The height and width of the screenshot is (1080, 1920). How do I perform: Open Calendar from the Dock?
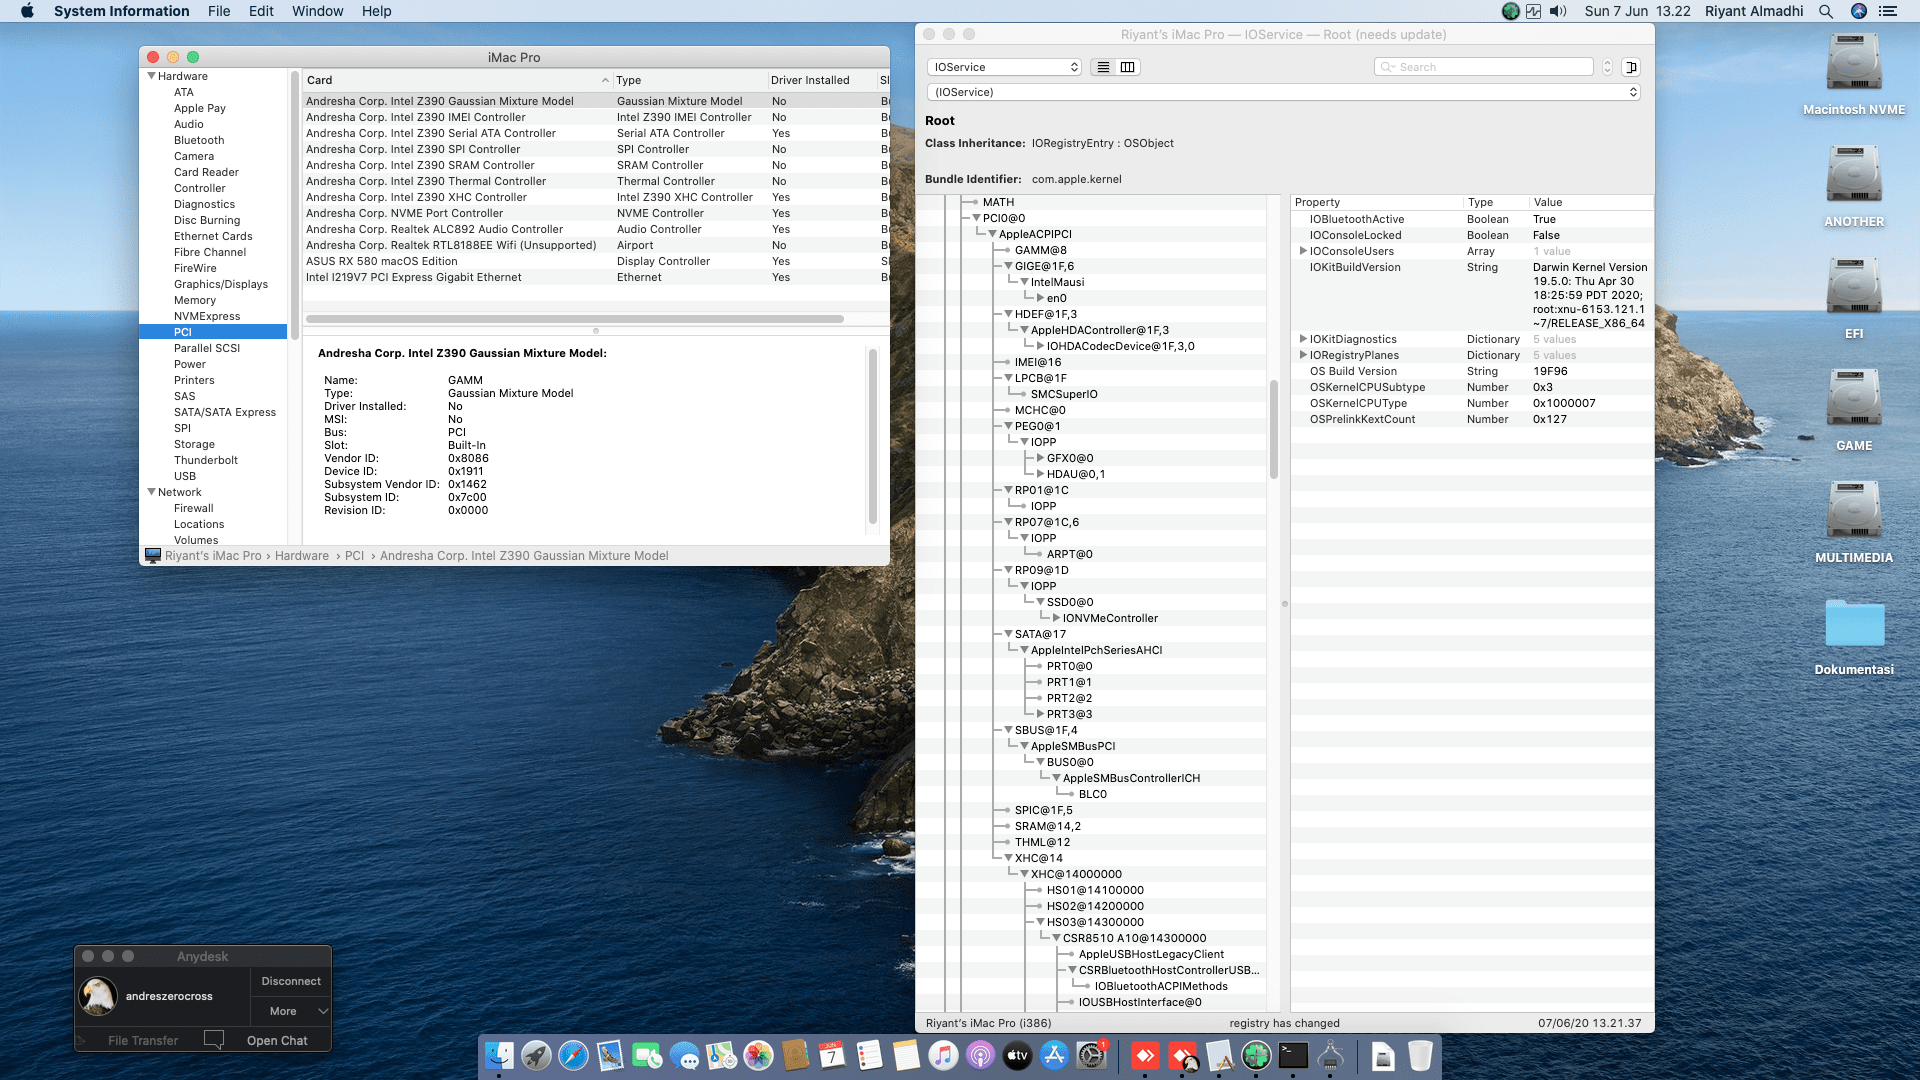832,1055
